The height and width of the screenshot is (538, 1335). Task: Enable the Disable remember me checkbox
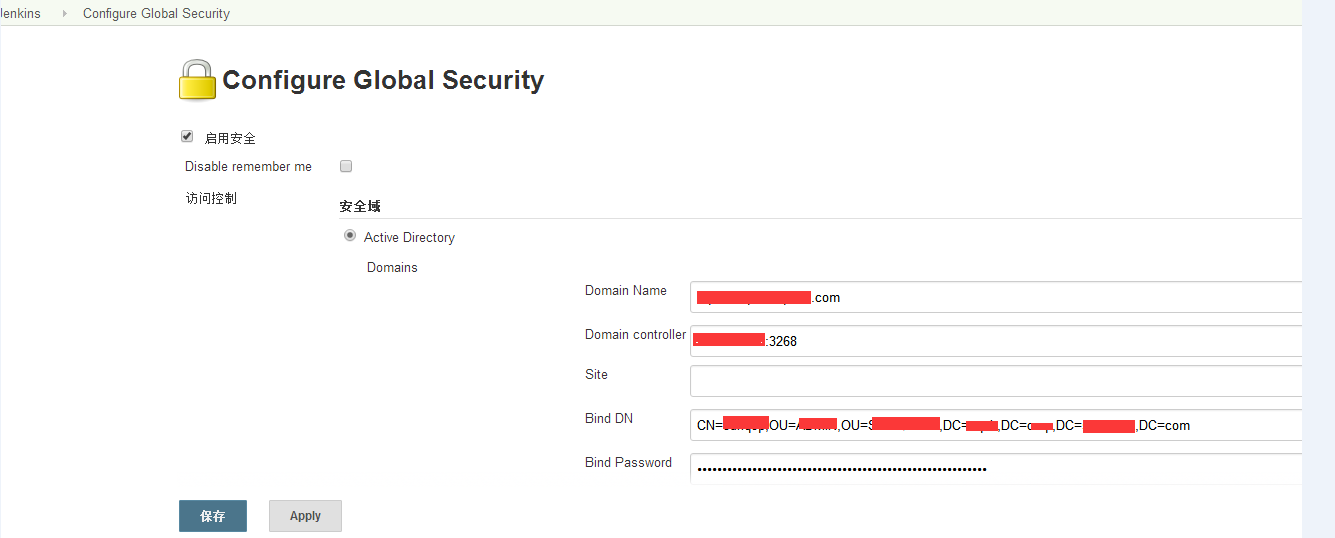(x=346, y=166)
